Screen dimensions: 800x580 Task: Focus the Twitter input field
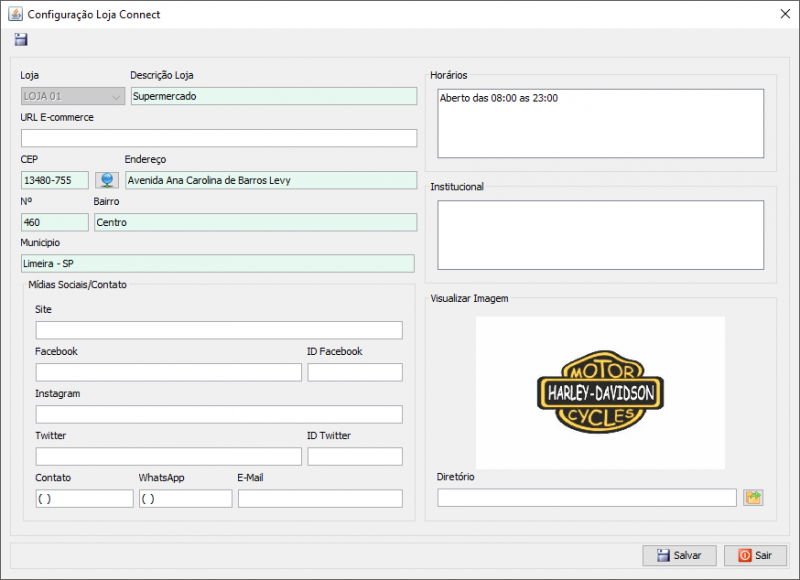click(168, 457)
